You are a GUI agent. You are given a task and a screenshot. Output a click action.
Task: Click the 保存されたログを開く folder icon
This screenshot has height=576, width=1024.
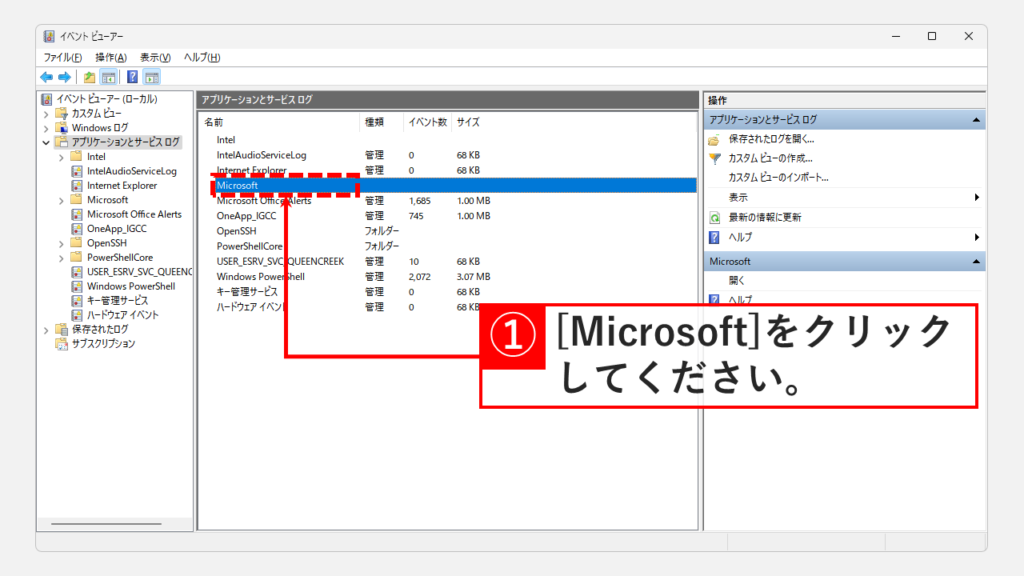click(x=715, y=139)
